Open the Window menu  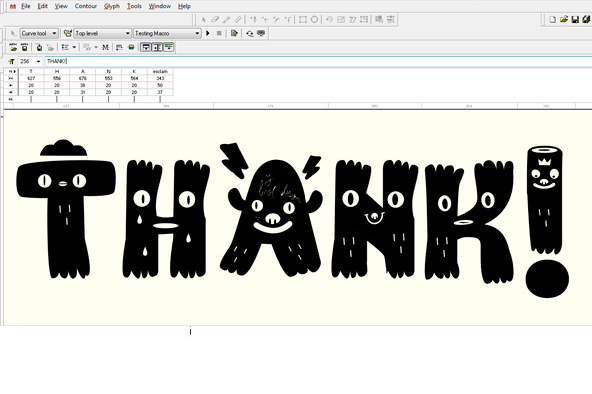tap(159, 6)
